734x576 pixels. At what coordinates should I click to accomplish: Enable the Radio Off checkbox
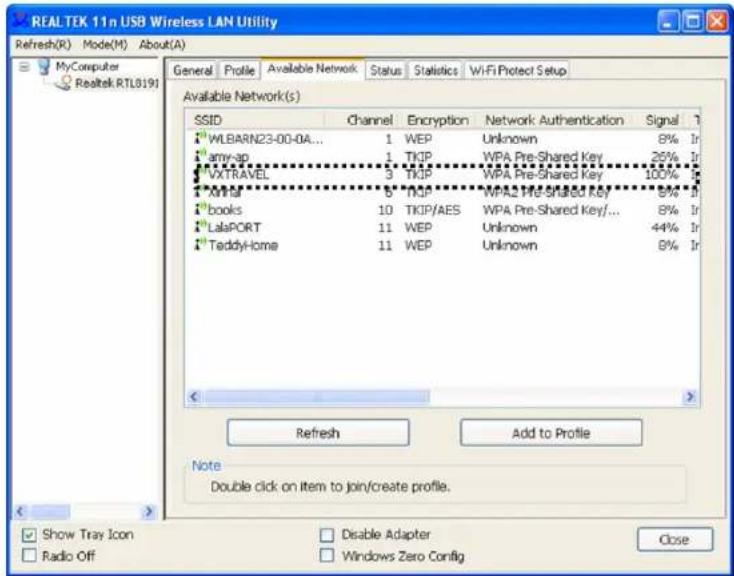click(x=29, y=555)
